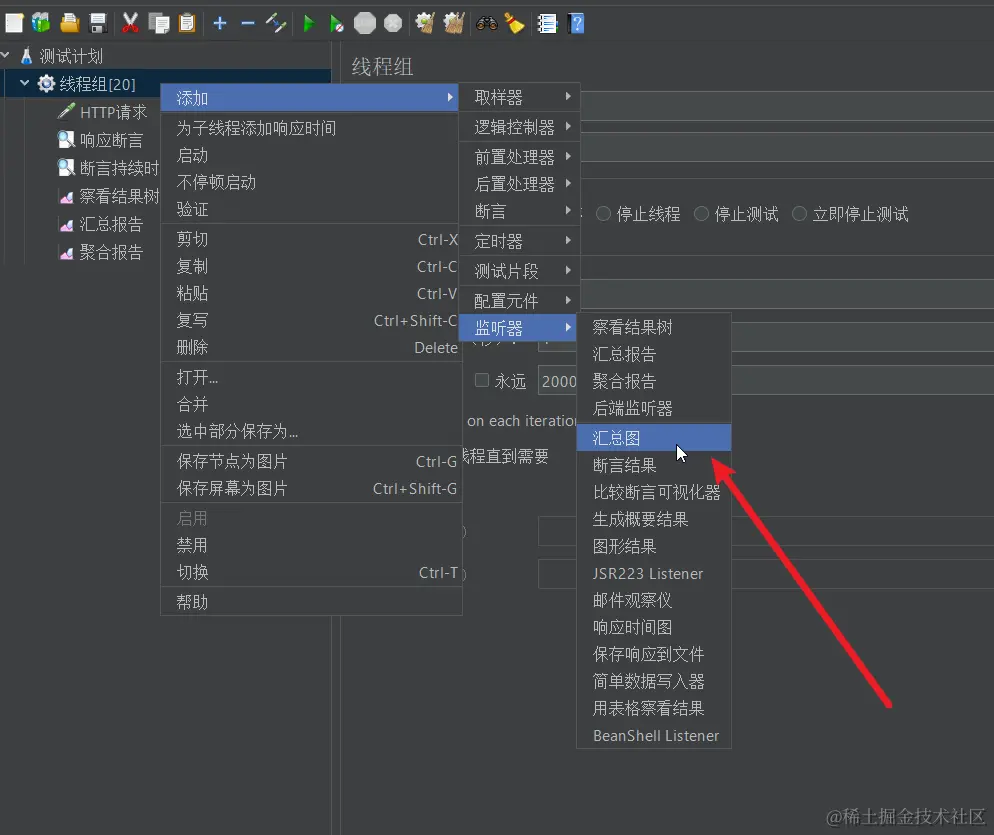994x835 pixels.
Task: Click 验证 in context menu
Action: coord(309,209)
